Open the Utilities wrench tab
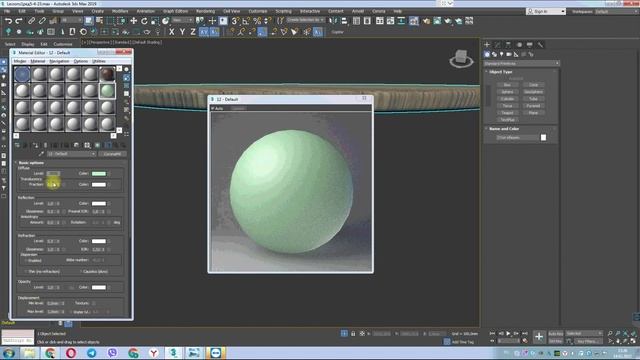The image size is (640, 360). tap(540, 44)
